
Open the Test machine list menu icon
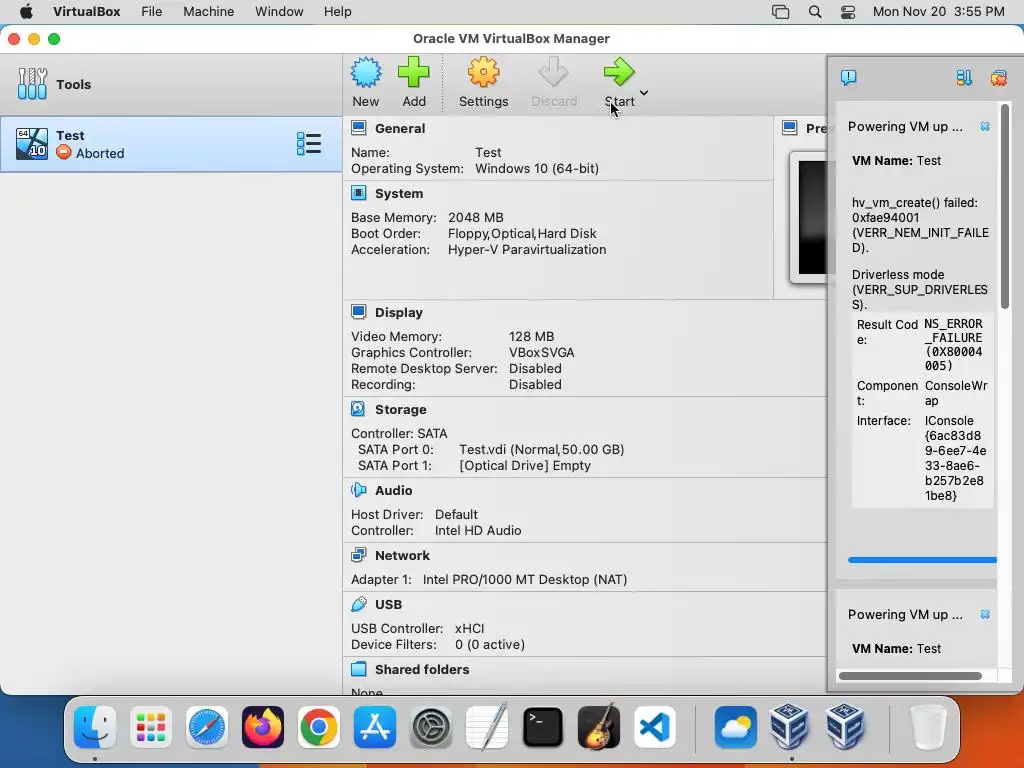coord(308,144)
